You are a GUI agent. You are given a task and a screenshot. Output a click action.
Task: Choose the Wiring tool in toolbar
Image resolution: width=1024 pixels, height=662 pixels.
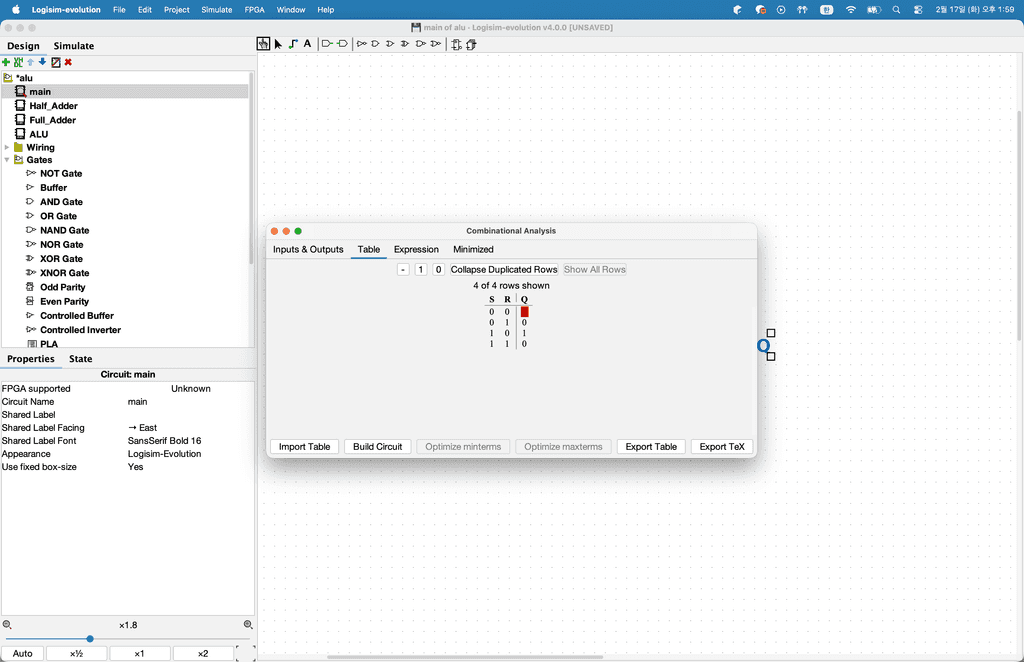(x=292, y=44)
